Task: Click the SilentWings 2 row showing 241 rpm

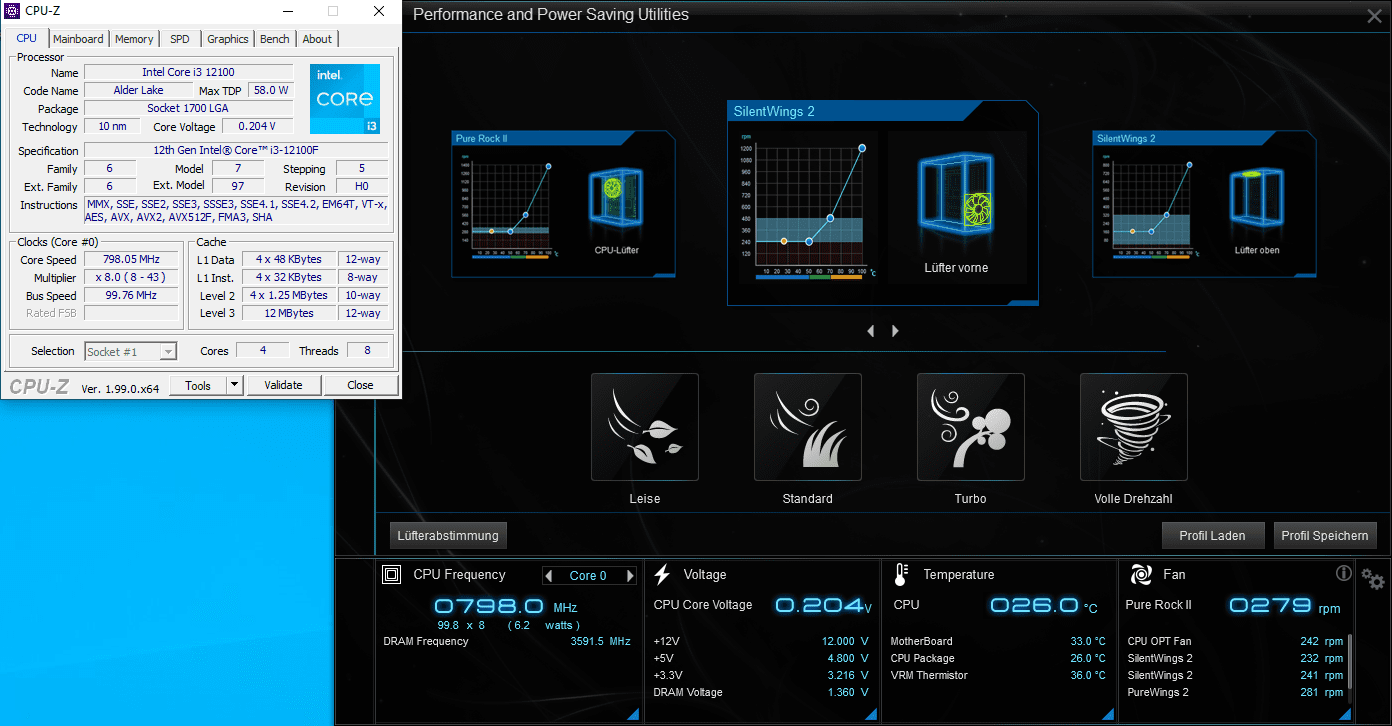Action: [1235, 675]
